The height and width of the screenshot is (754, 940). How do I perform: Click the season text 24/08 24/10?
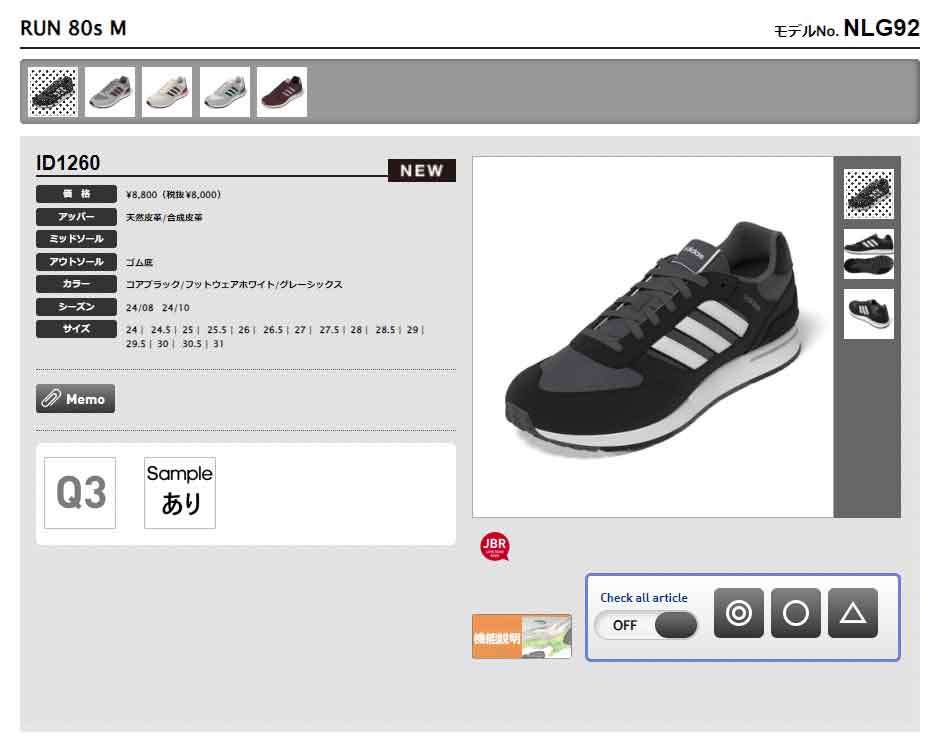(158, 307)
